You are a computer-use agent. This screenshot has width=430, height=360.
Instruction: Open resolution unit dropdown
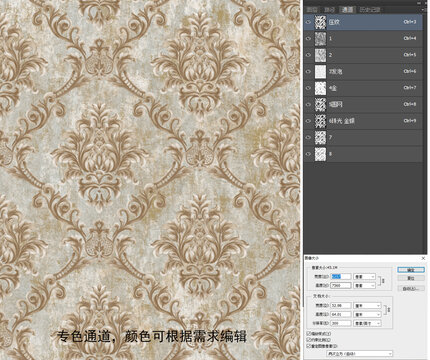[367, 323]
